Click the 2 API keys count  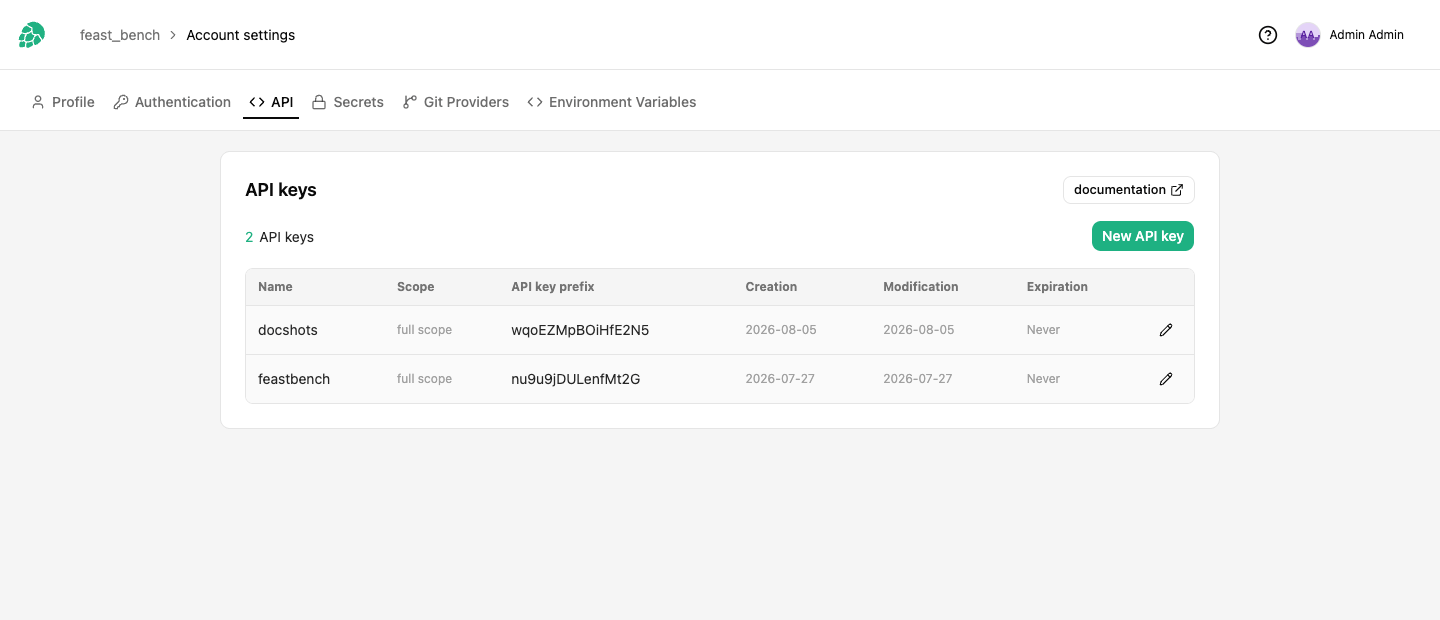[280, 237]
